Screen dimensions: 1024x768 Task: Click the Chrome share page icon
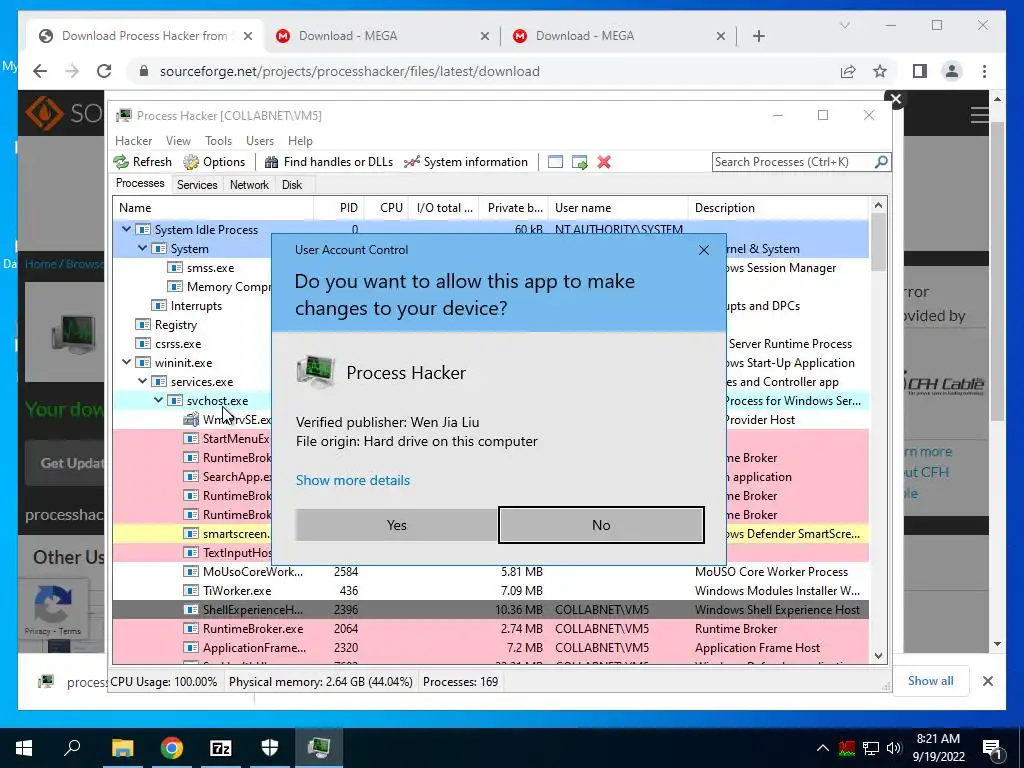click(848, 71)
